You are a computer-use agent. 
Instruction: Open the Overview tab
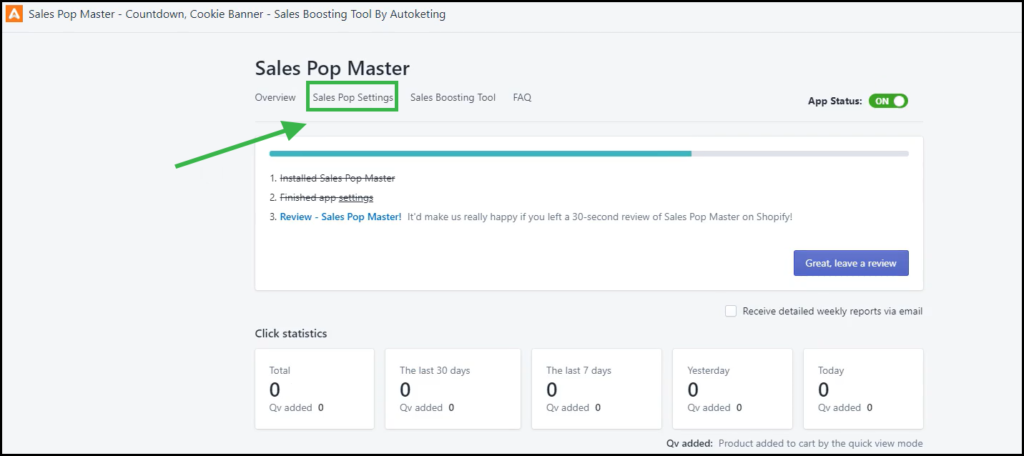275,97
